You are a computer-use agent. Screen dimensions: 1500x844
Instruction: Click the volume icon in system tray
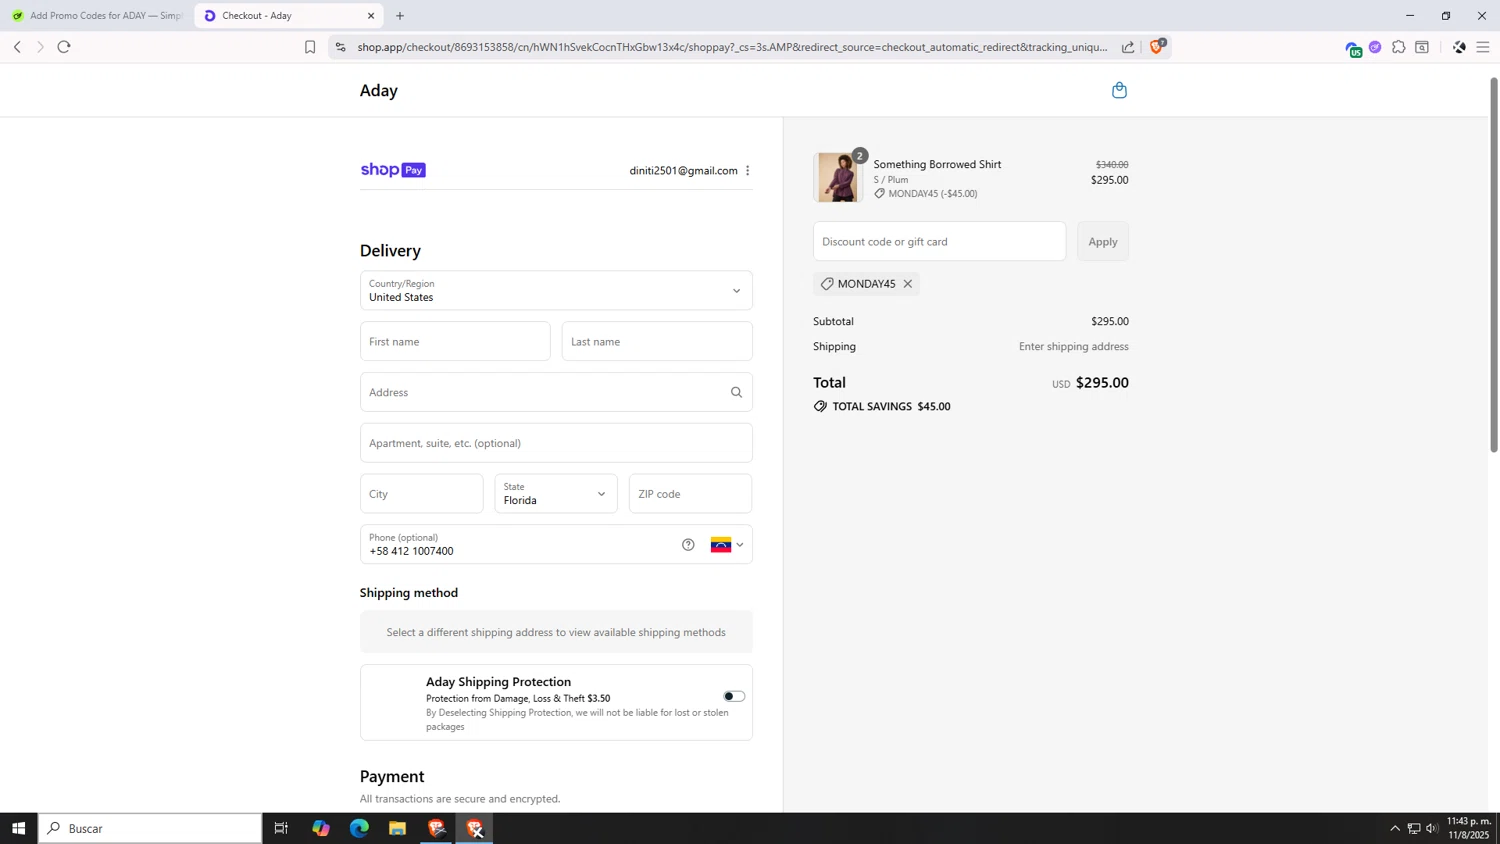pyautogui.click(x=1432, y=828)
